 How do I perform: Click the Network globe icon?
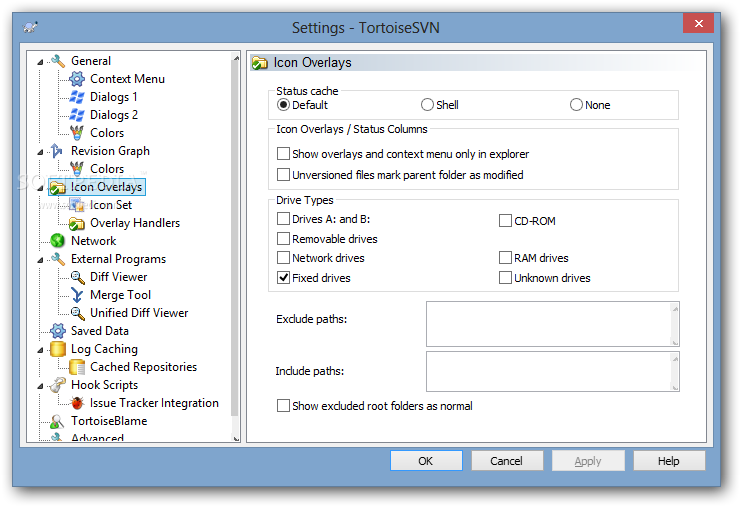coord(58,241)
